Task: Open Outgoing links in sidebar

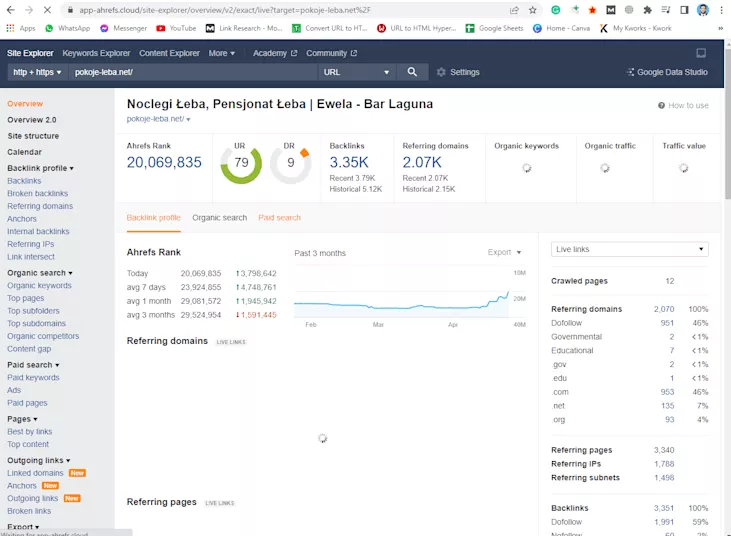Action: (x=33, y=498)
